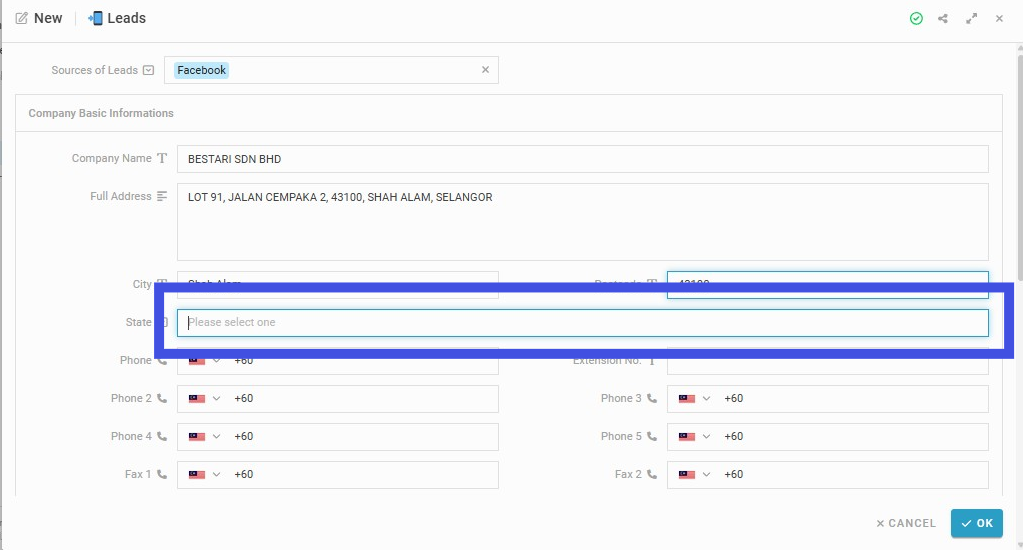This screenshot has width=1023, height=550.
Task: Open Phone 5 country flag dropdown
Action: click(x=694, y=436)
